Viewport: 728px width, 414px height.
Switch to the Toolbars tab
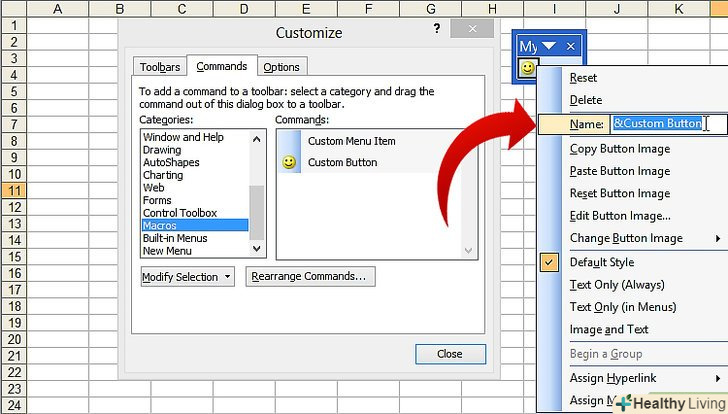pyautogui.click(x=160, y=67)
